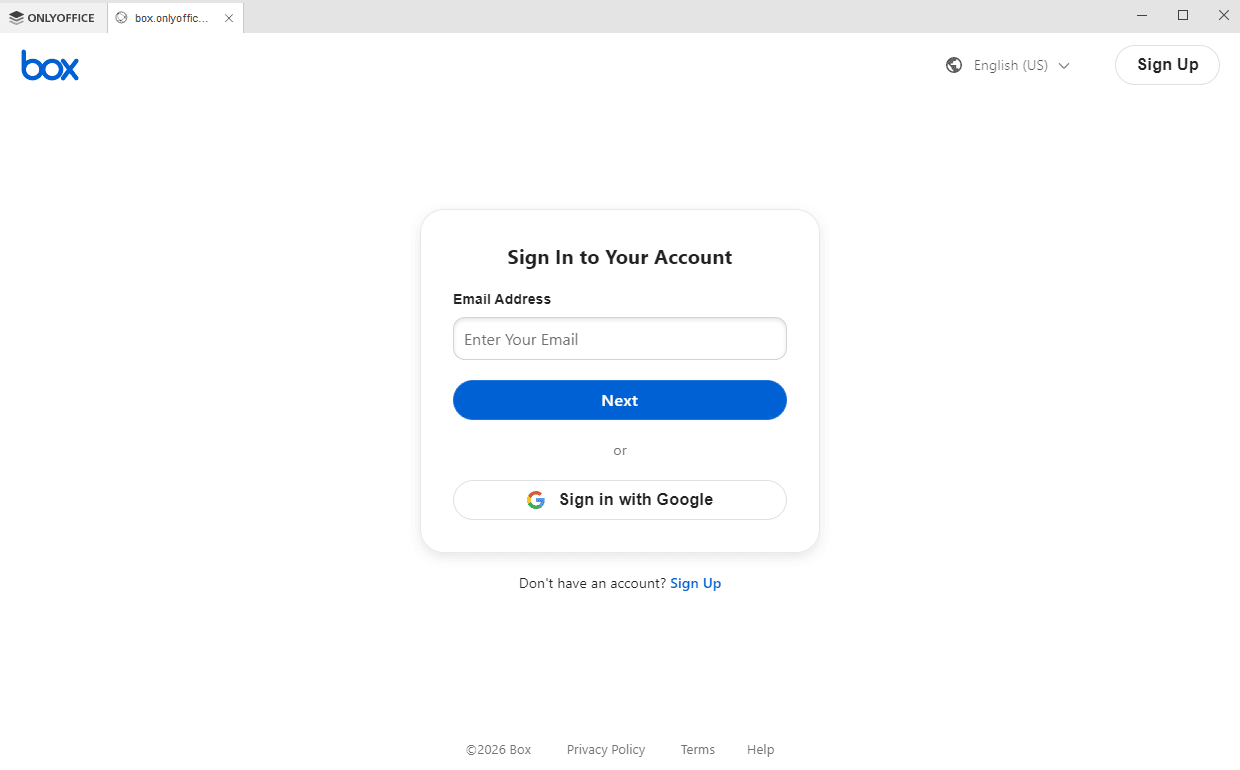This screenshot has width=1240, height=770.
Task: Open the English (US) language dropdown
Action: pos(1011,65)
